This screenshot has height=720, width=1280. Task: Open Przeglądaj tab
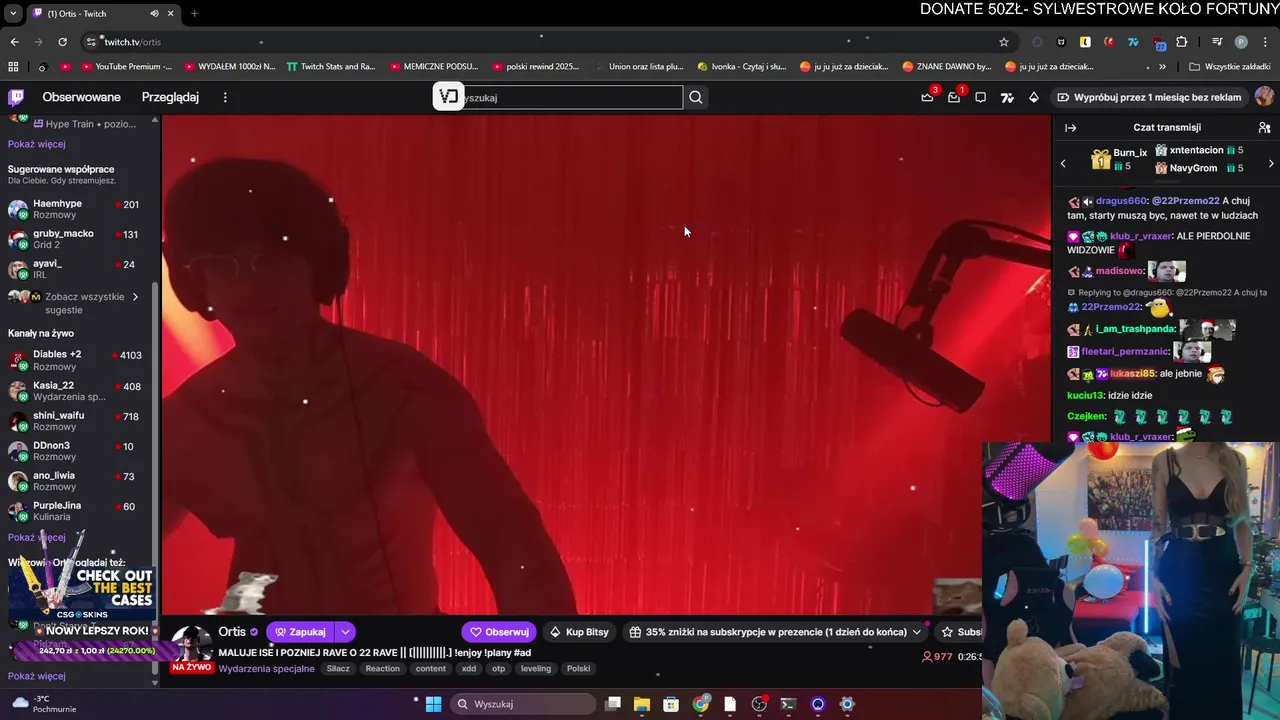click(x=170, y=97)
